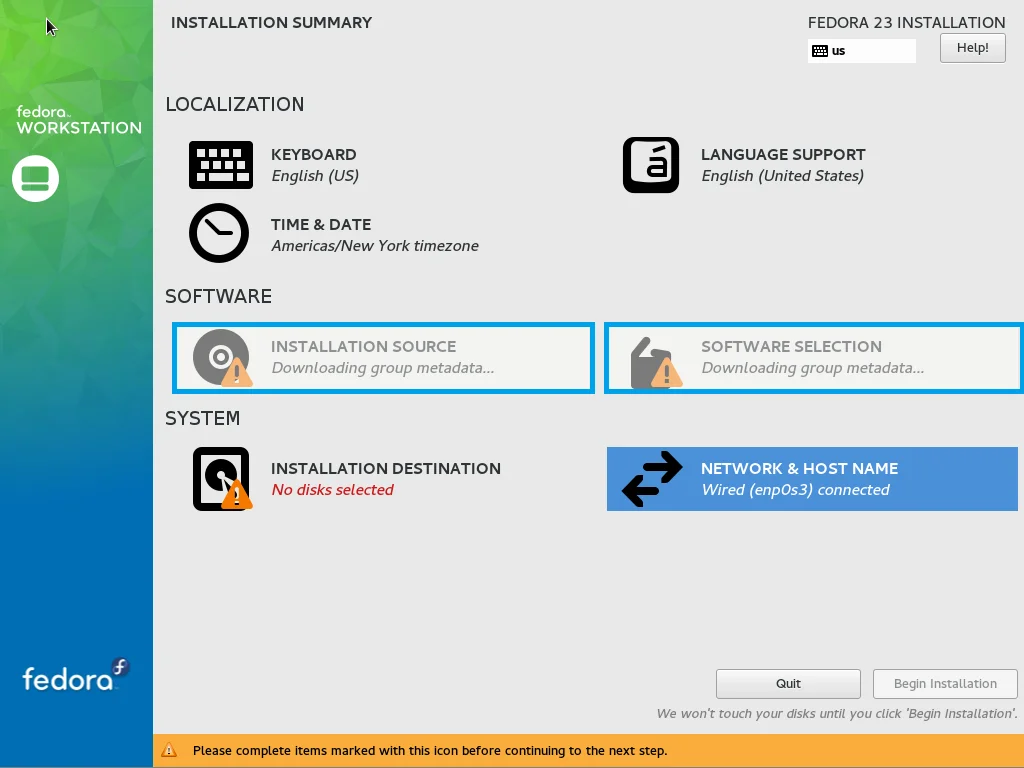
Task: Open the KEYBOARD settings label
Action: point(313,155)
